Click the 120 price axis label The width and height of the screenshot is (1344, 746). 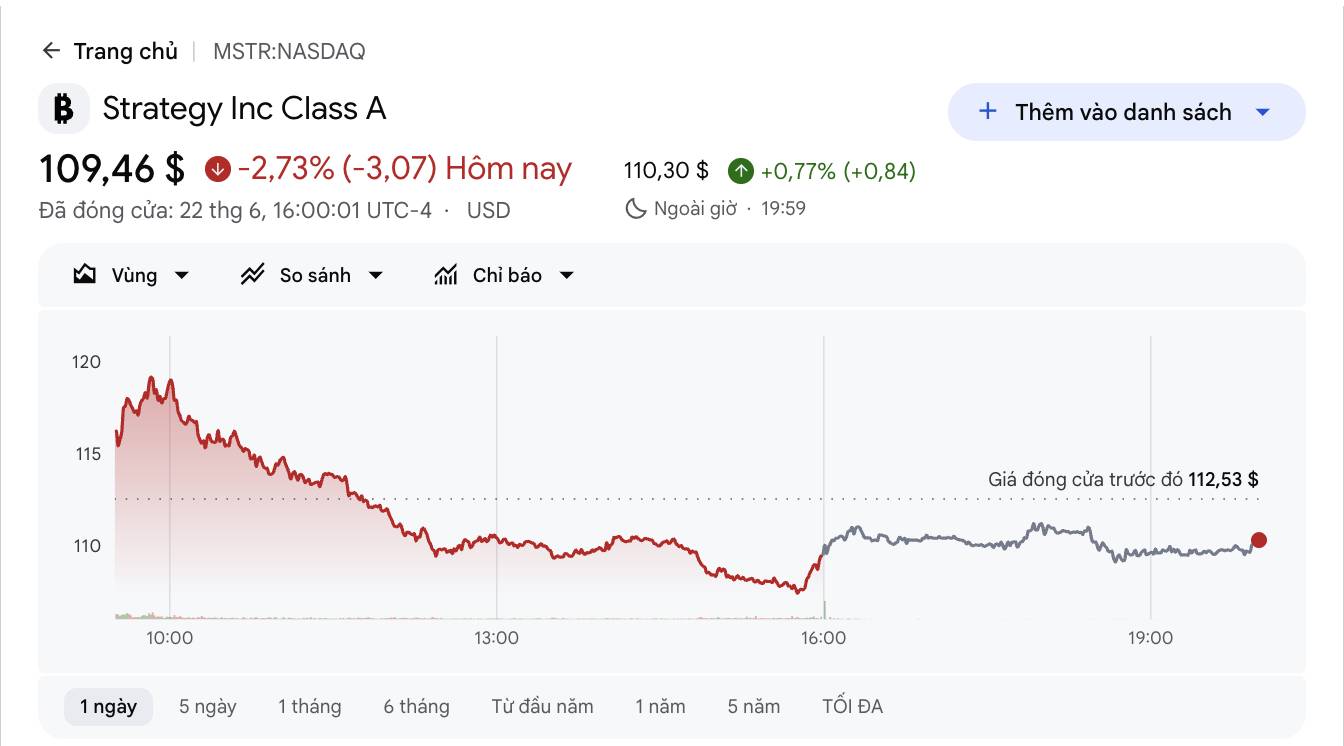87,362
